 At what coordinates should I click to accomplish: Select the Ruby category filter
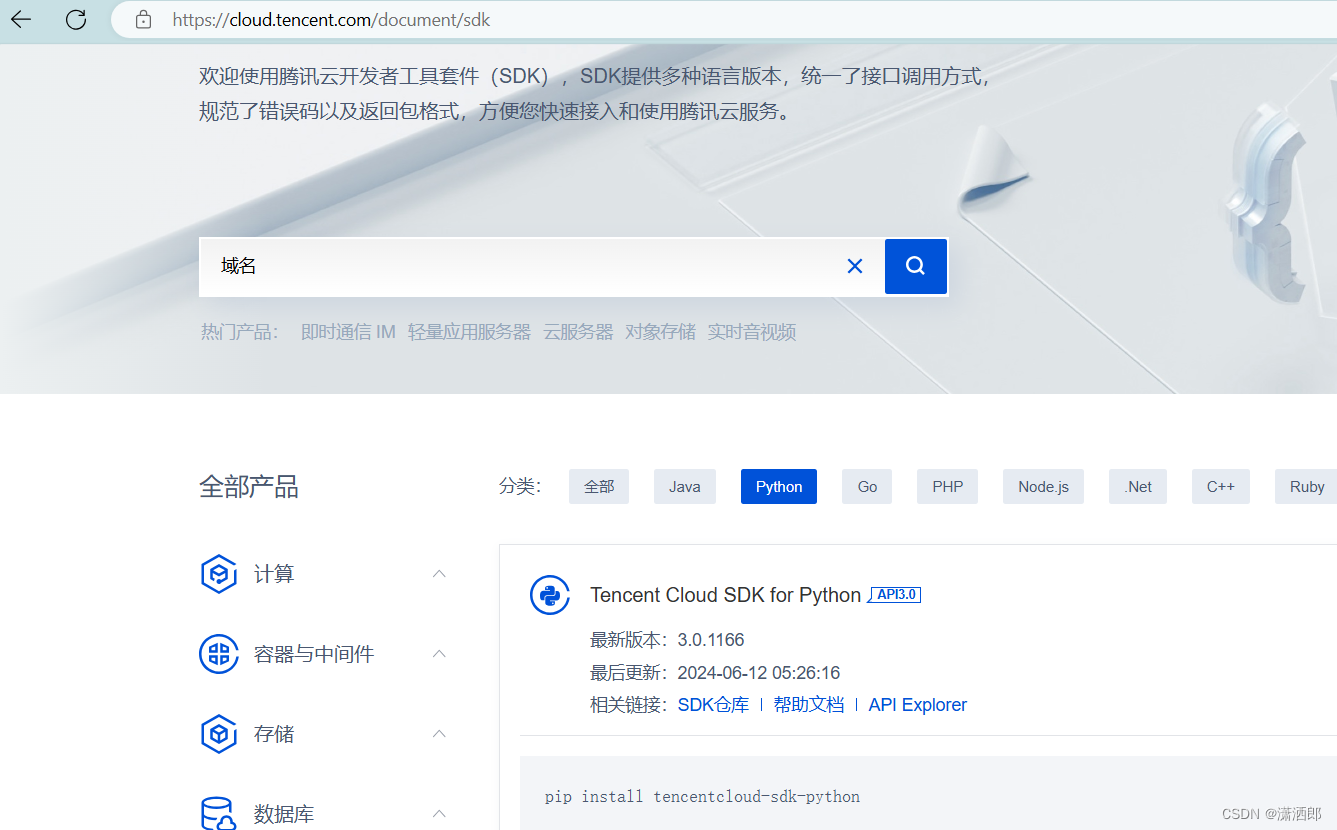pos(1306,486)
